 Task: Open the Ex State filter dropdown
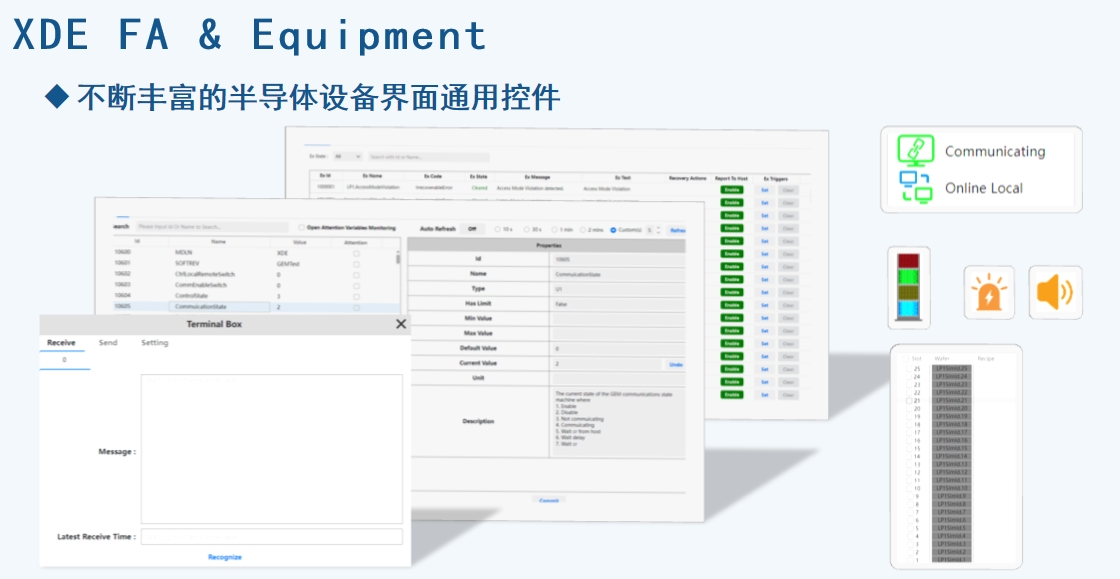348,157
